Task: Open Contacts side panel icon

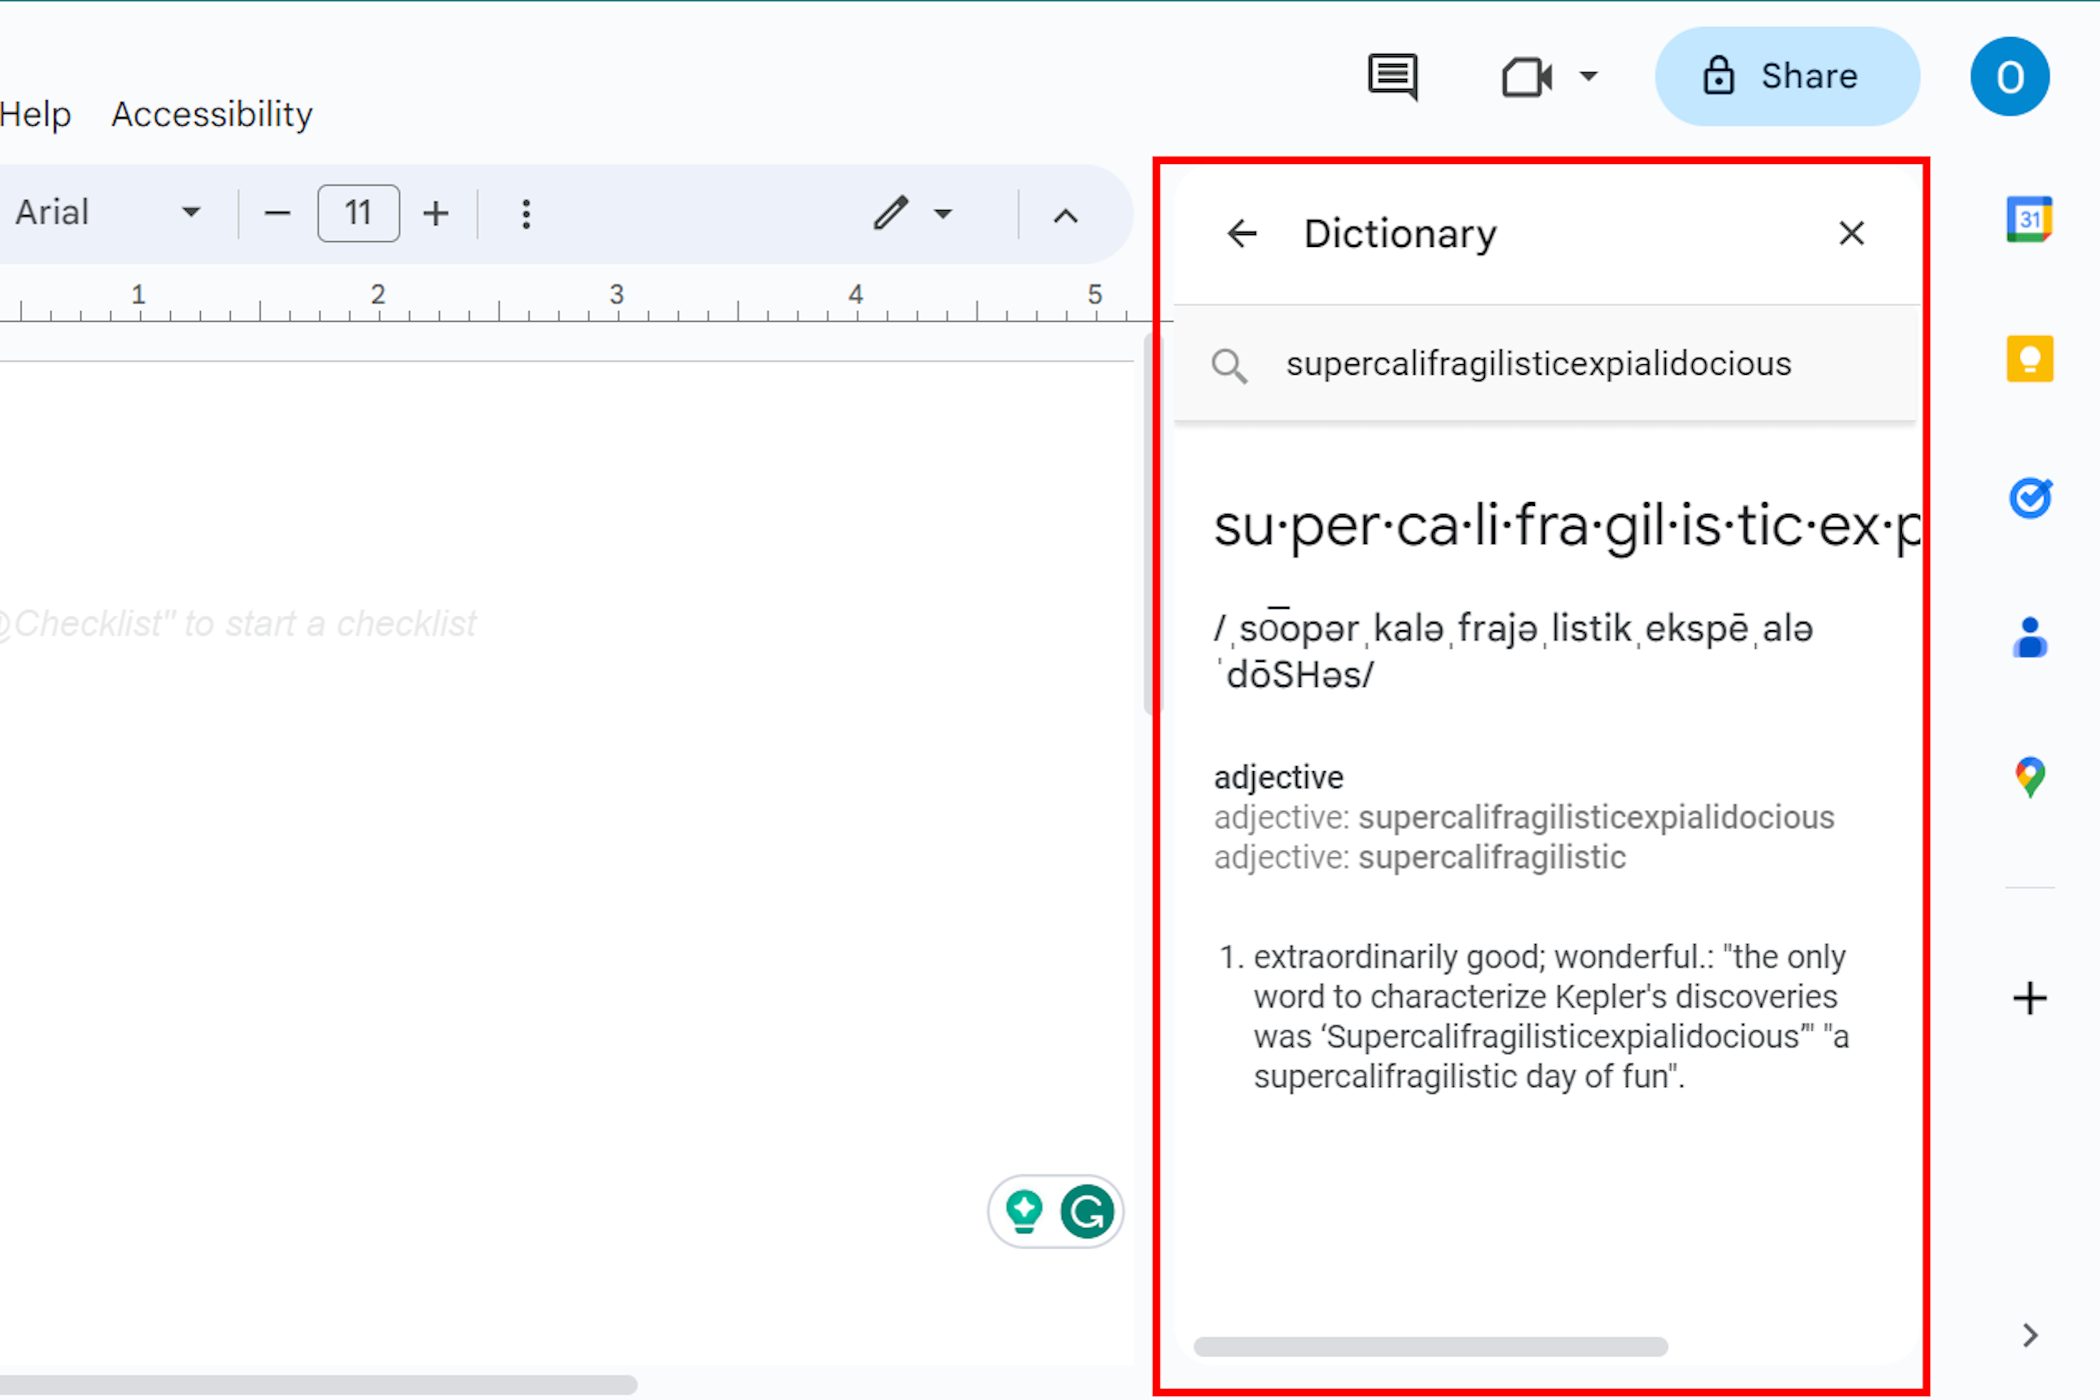Action: point(2029,637)
